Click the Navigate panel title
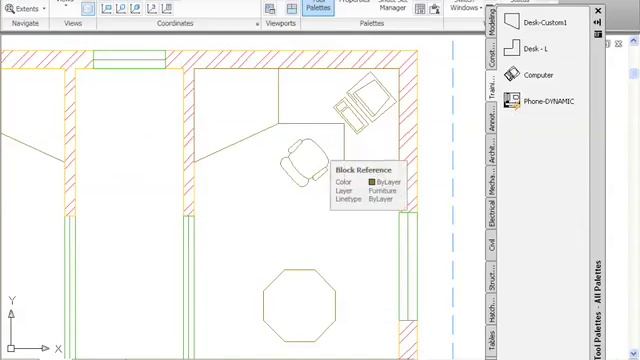Screen dimensions: 640x360 (25, 23)
